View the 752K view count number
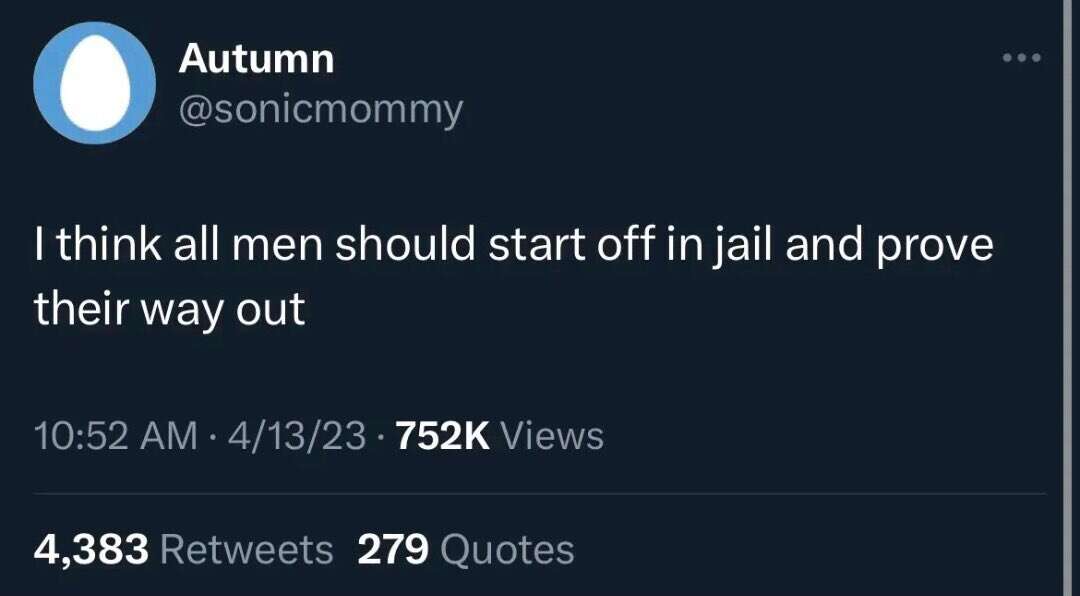 tap(443, 436)
